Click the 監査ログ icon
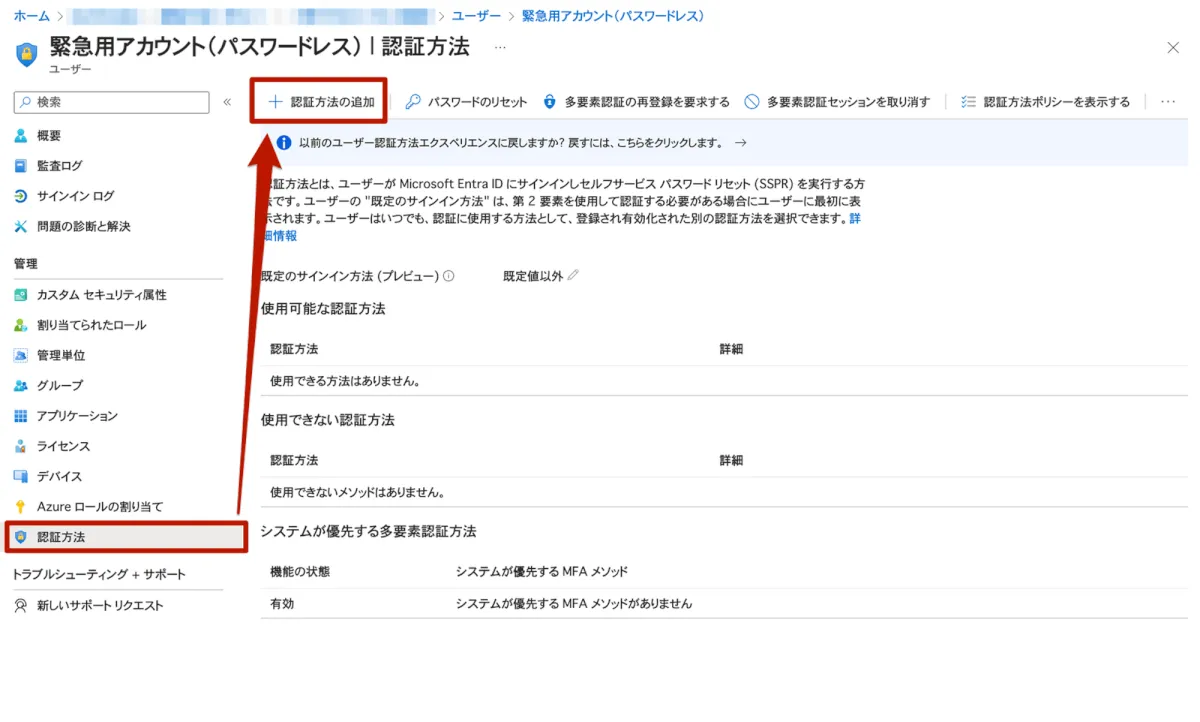The image size is (1200, 722). [x=21, y=166]
